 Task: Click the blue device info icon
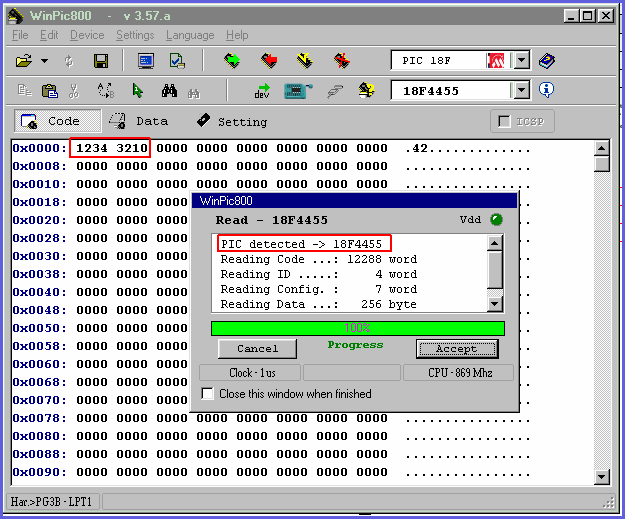[546, 90]
